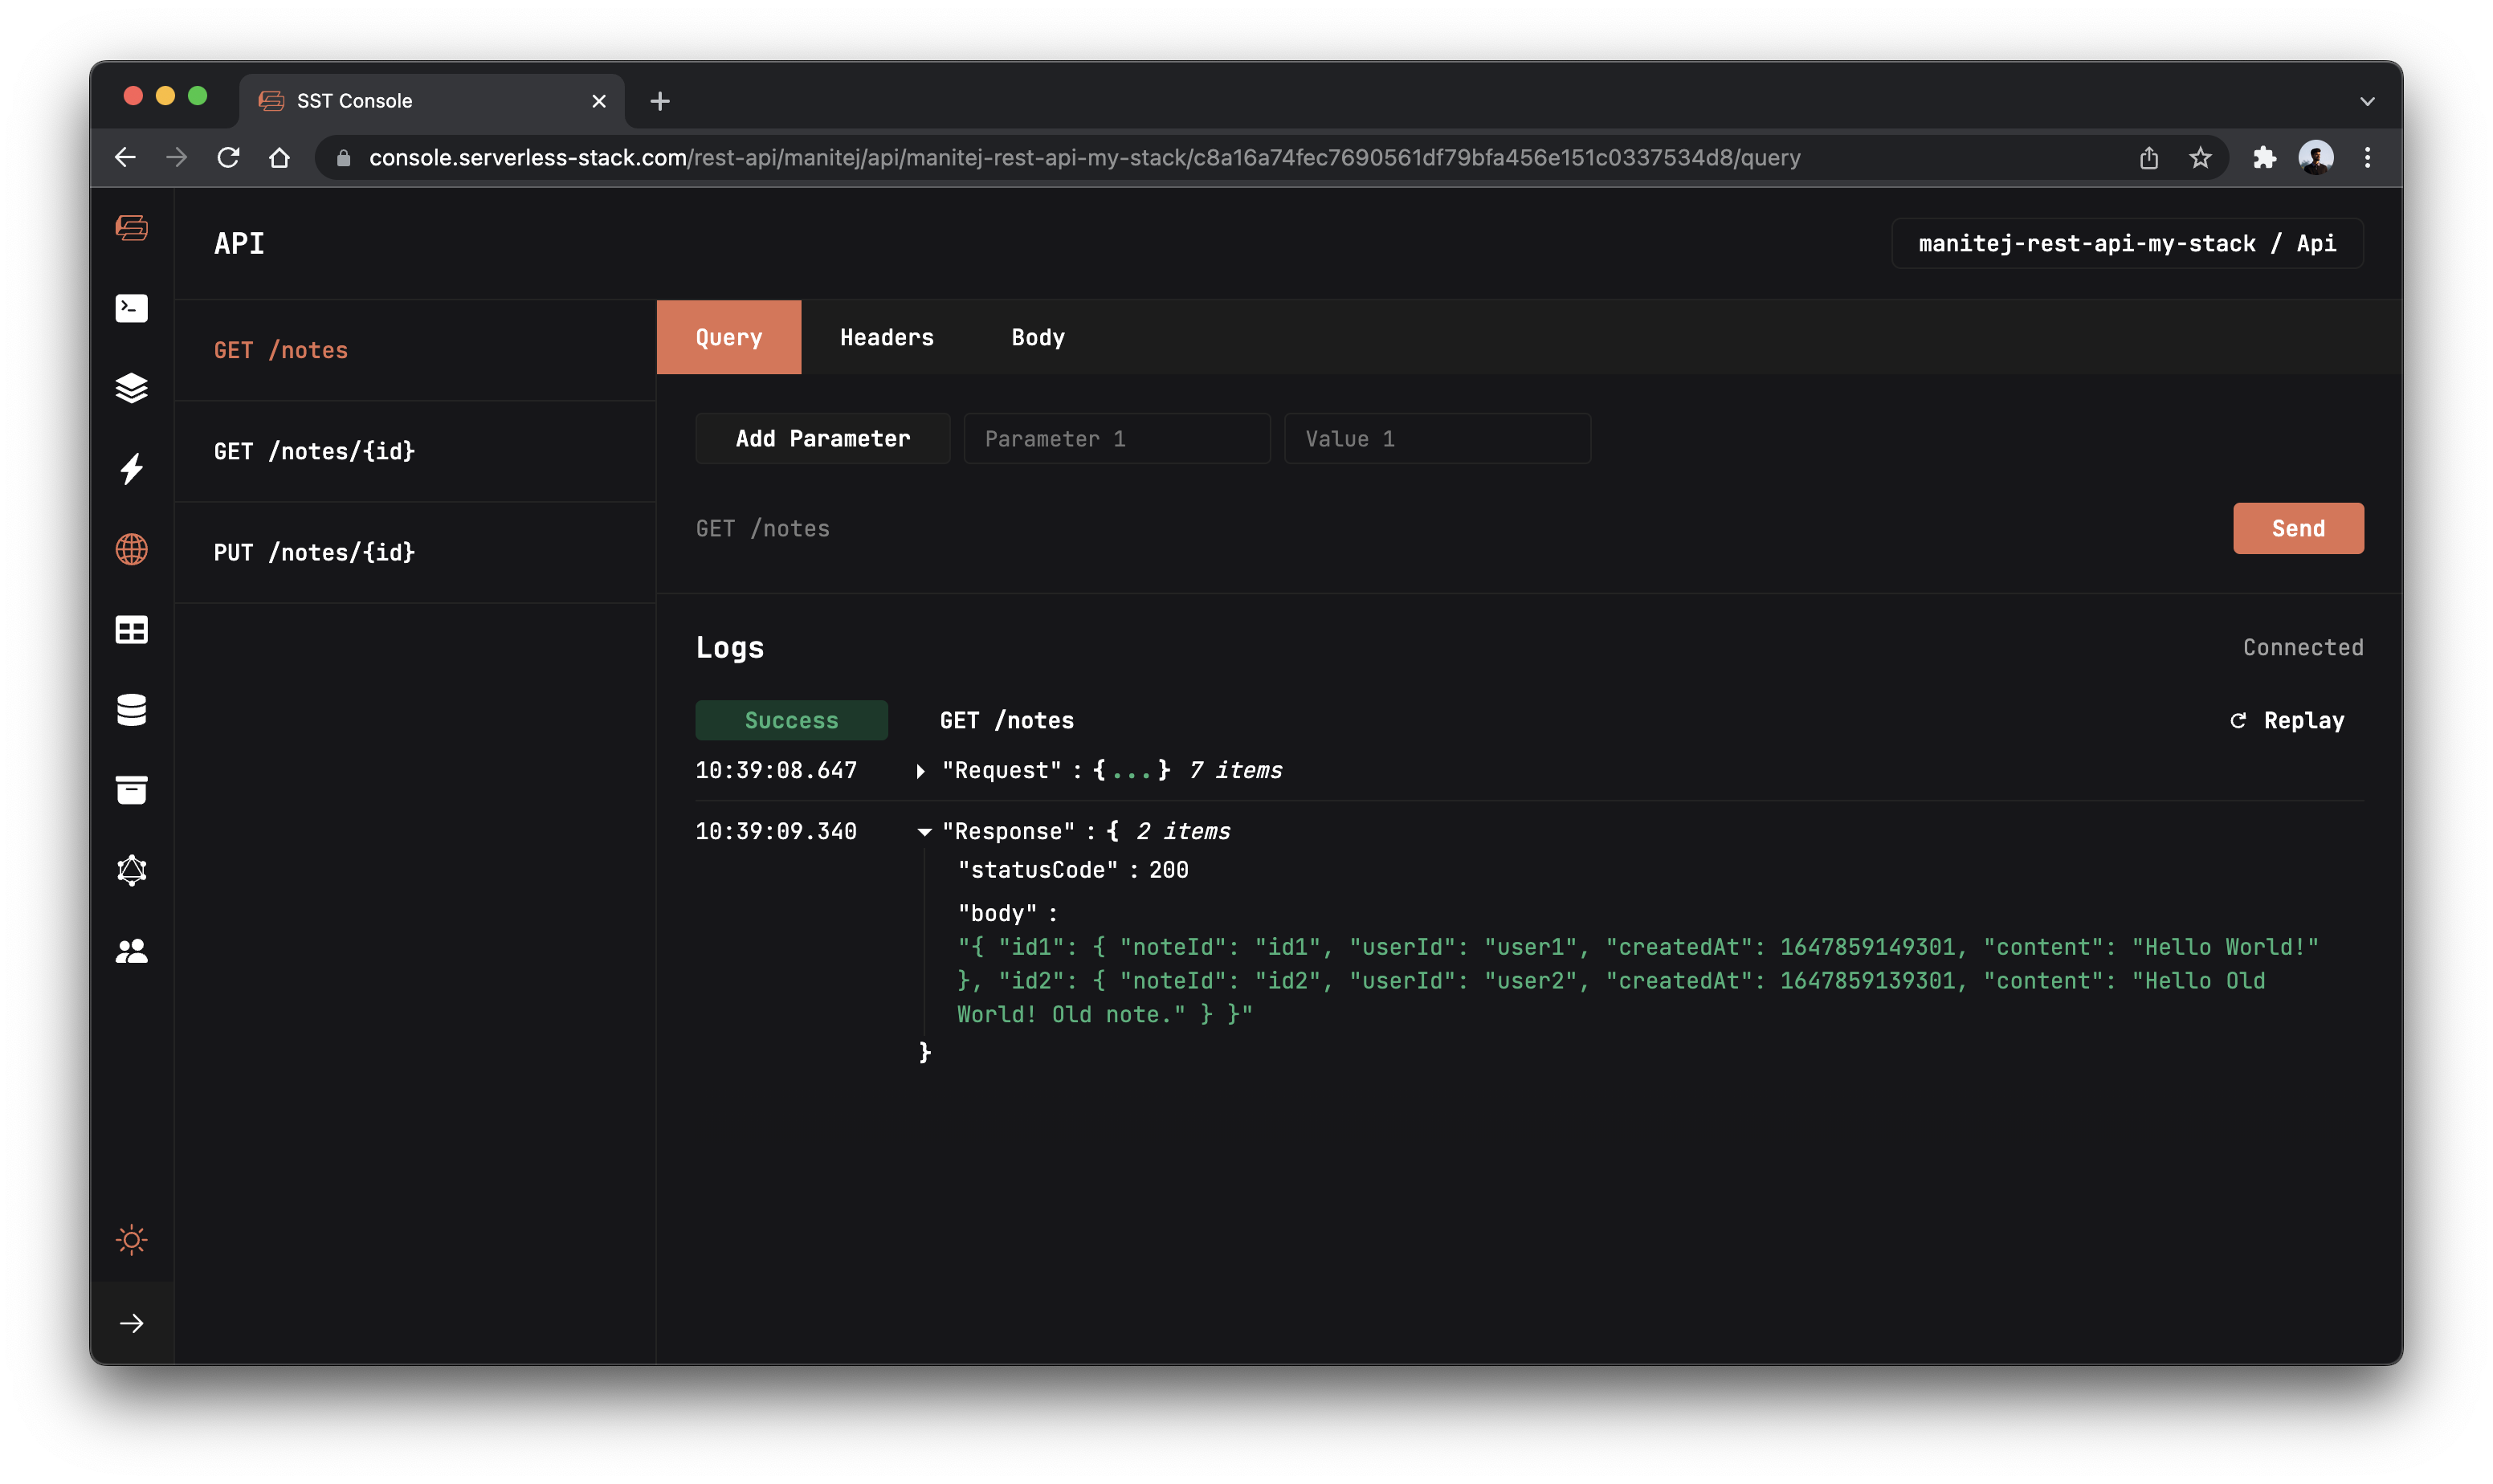The width and height of the screenshot is (2493, 1484).
Task: Switch to the Body tab
Action: click(x=1037, y=337)
